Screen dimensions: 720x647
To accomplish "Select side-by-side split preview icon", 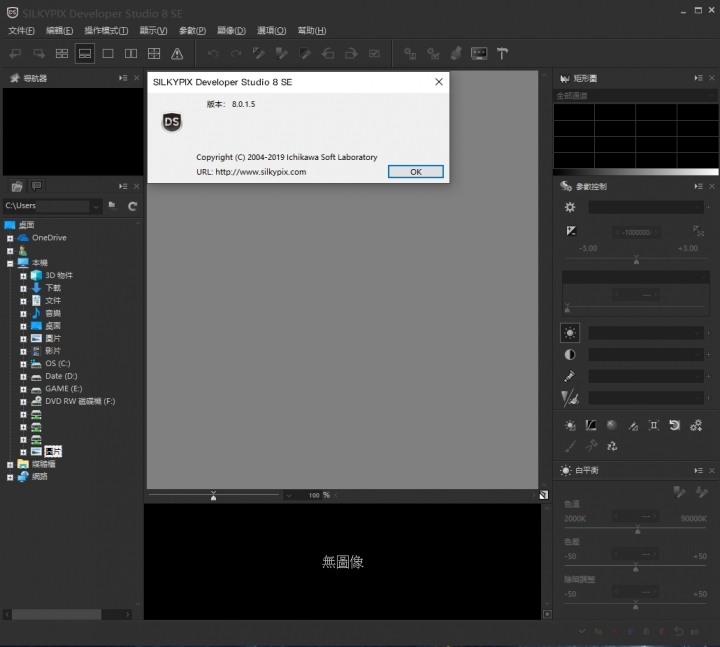I will coord(131,54).
